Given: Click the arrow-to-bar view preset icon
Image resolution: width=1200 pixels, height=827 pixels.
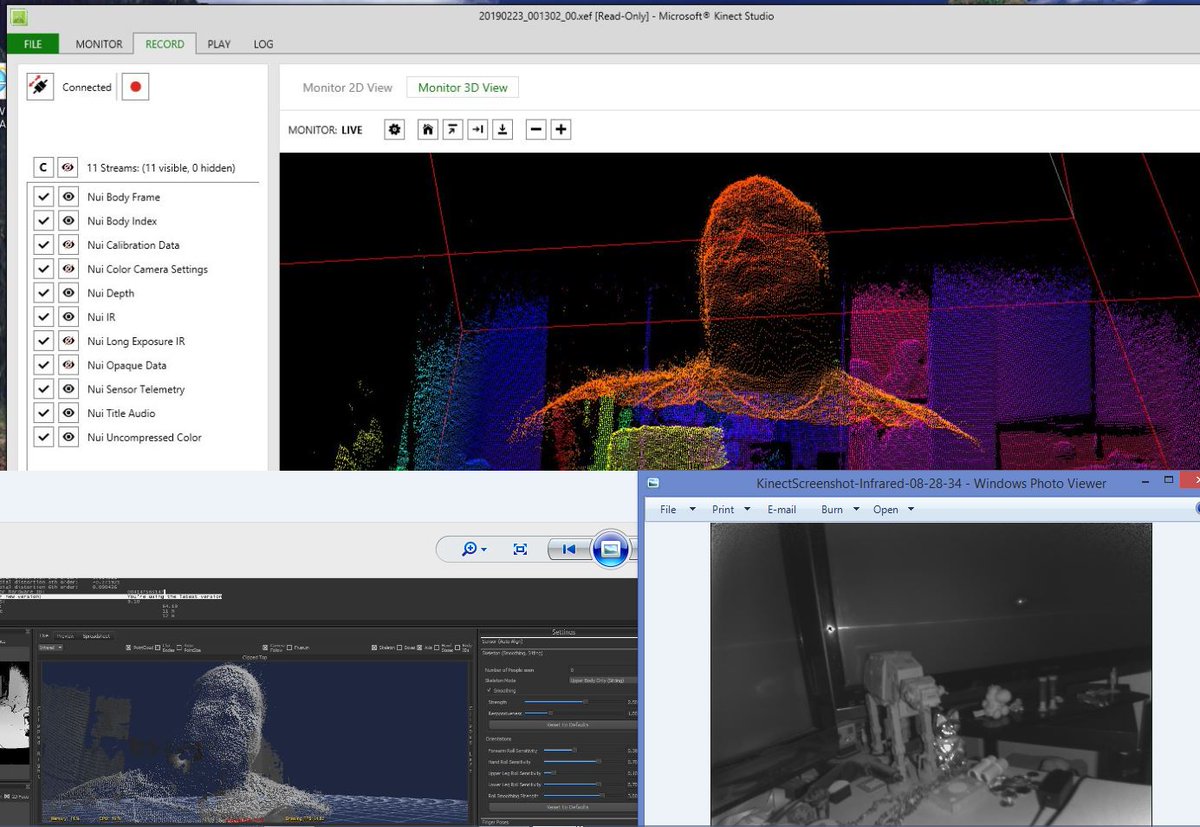Looking at the screenshot, I should click(478, 130).
